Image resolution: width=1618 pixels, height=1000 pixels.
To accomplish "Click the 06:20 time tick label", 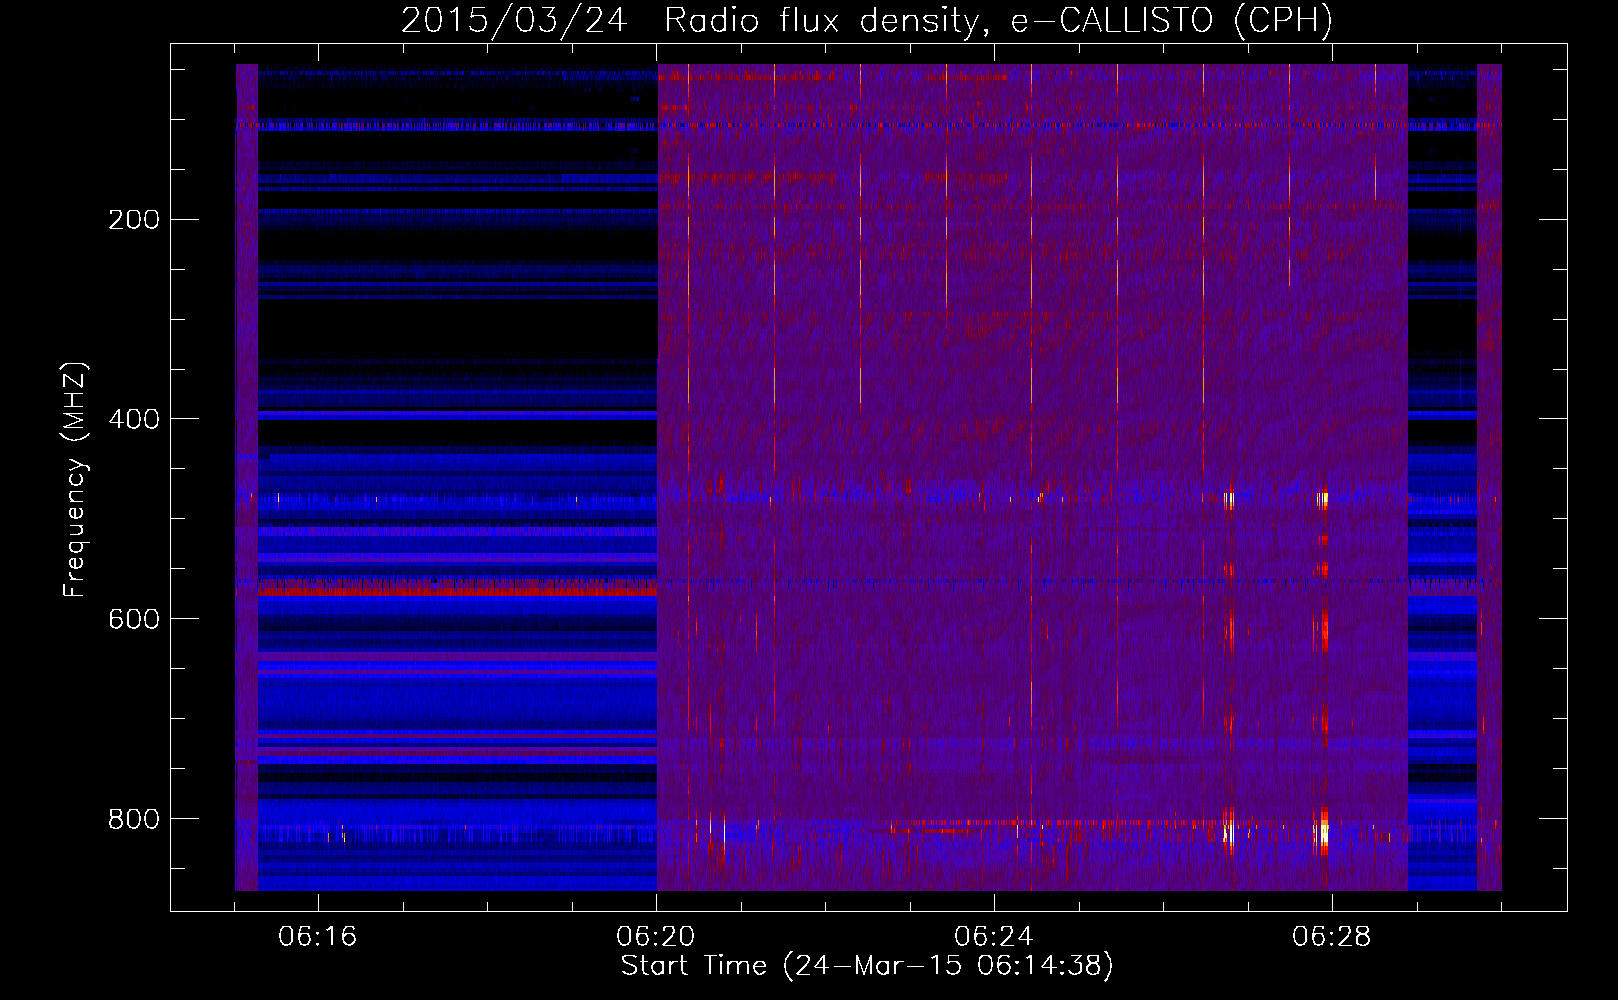I will pyautogui.click(x=656, y=937).
